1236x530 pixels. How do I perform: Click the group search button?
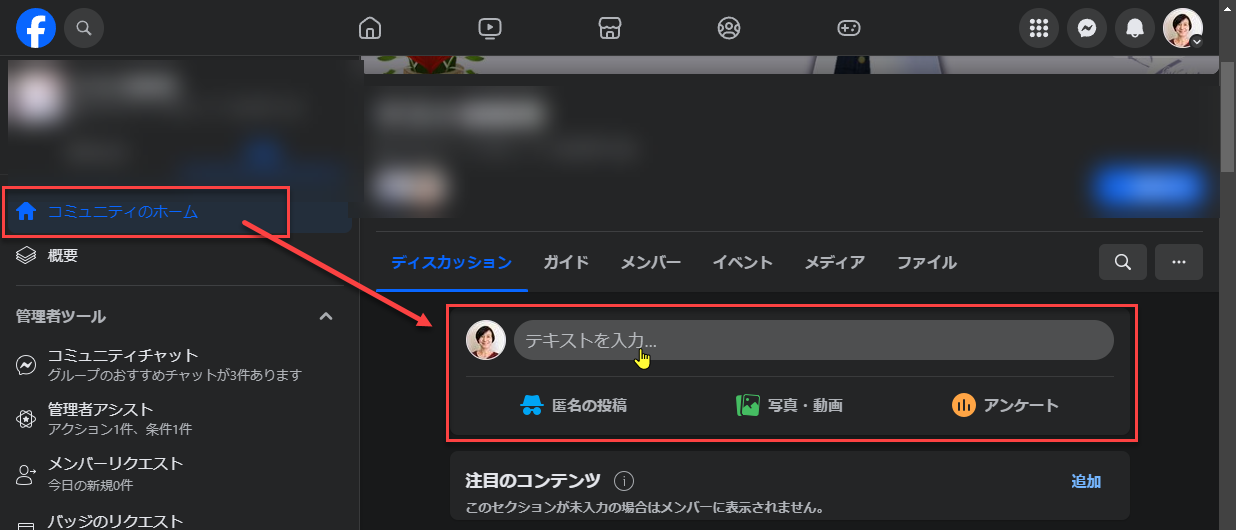[1123, 262]
